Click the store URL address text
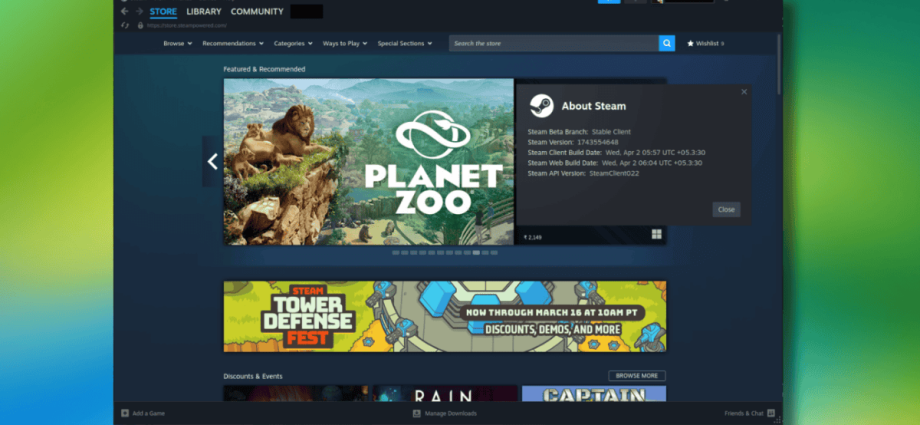Viewport: 920px width, 425px height. point(187,25)
